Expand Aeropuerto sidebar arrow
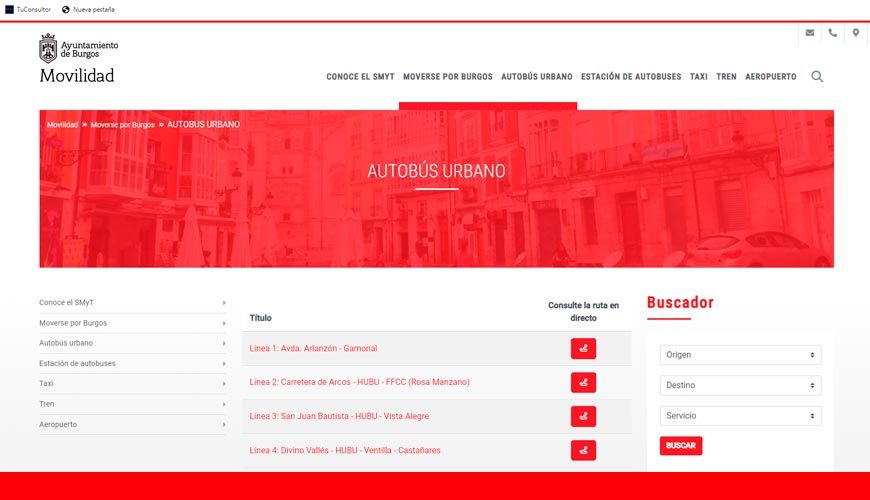The image size is (870, 500). pos(224,425)
